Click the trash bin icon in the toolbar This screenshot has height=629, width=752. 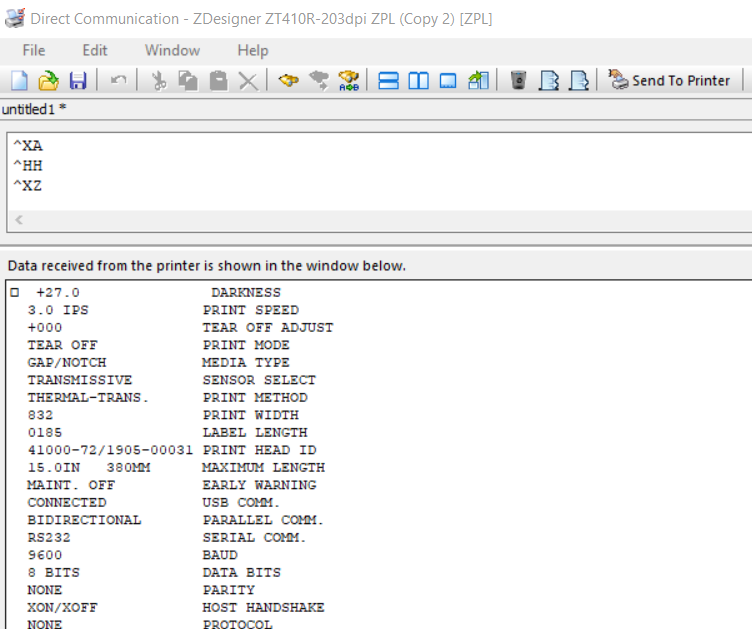[518, 81]
